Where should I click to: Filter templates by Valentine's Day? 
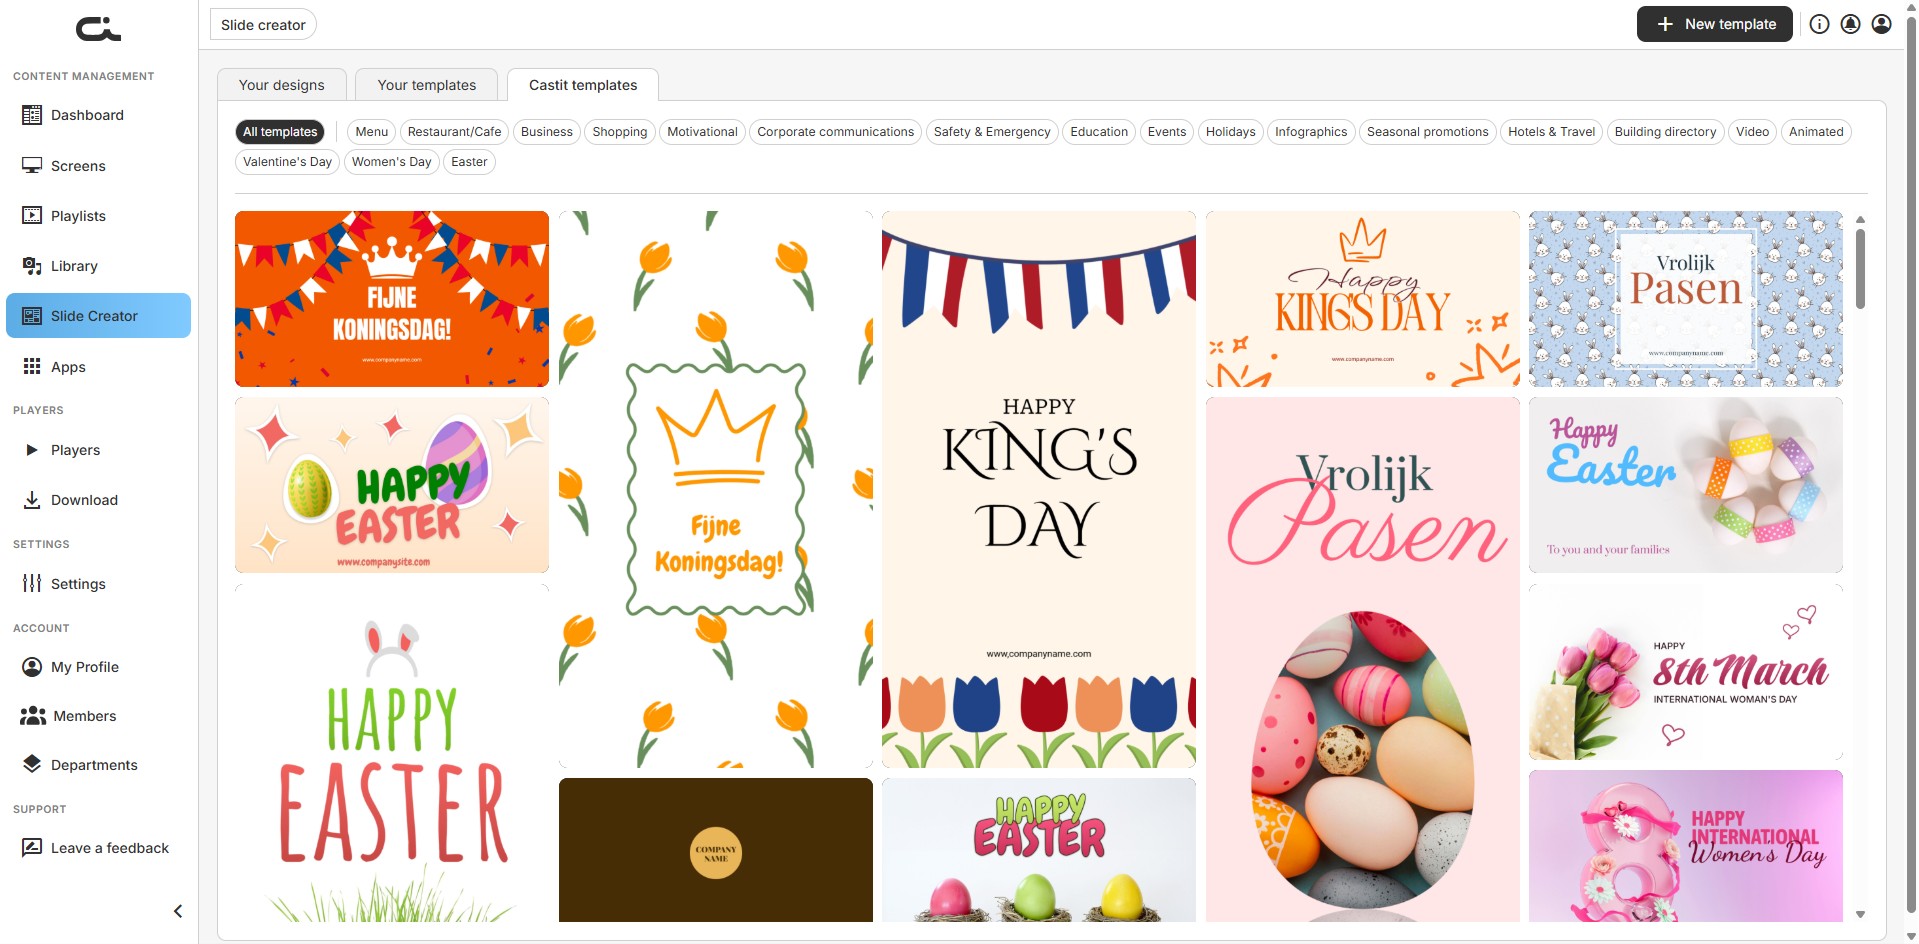(287, 162)
